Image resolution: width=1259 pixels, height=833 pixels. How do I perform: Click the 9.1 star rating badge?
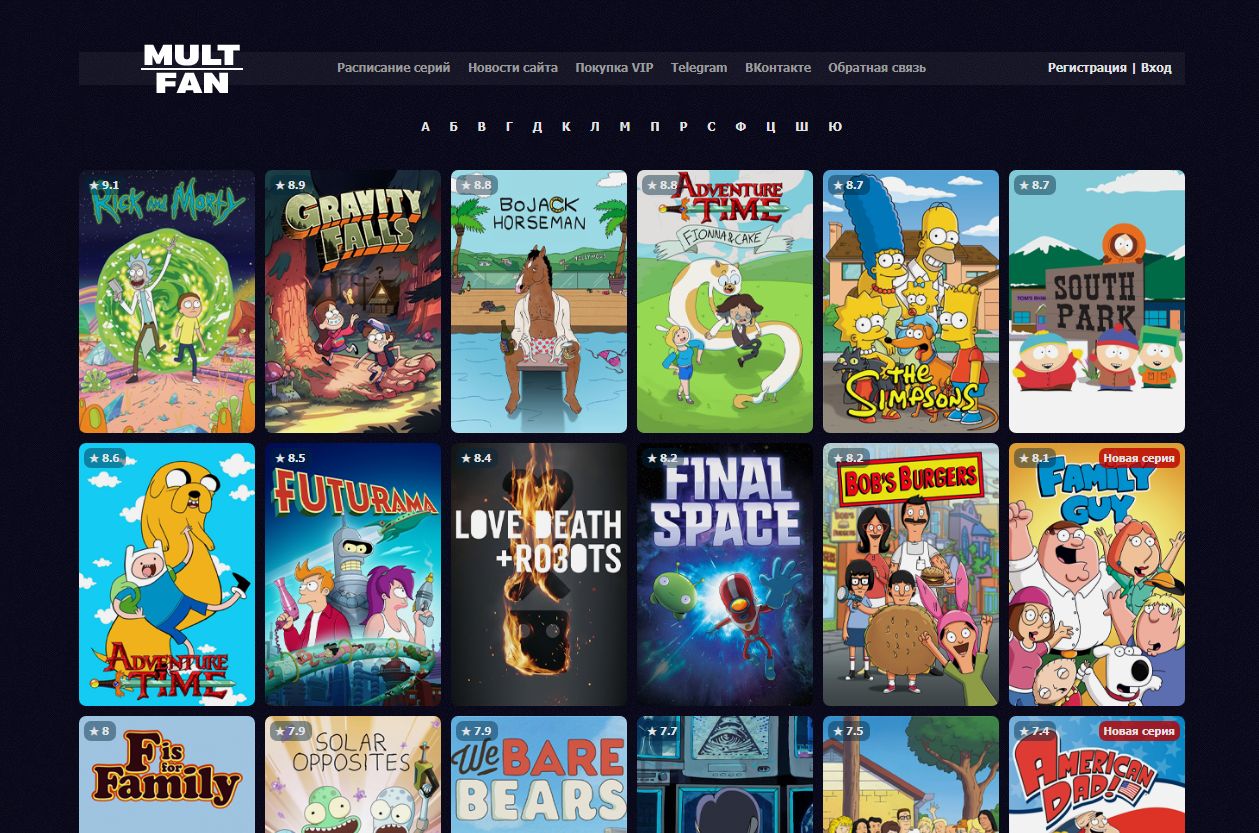pos(104,185)
